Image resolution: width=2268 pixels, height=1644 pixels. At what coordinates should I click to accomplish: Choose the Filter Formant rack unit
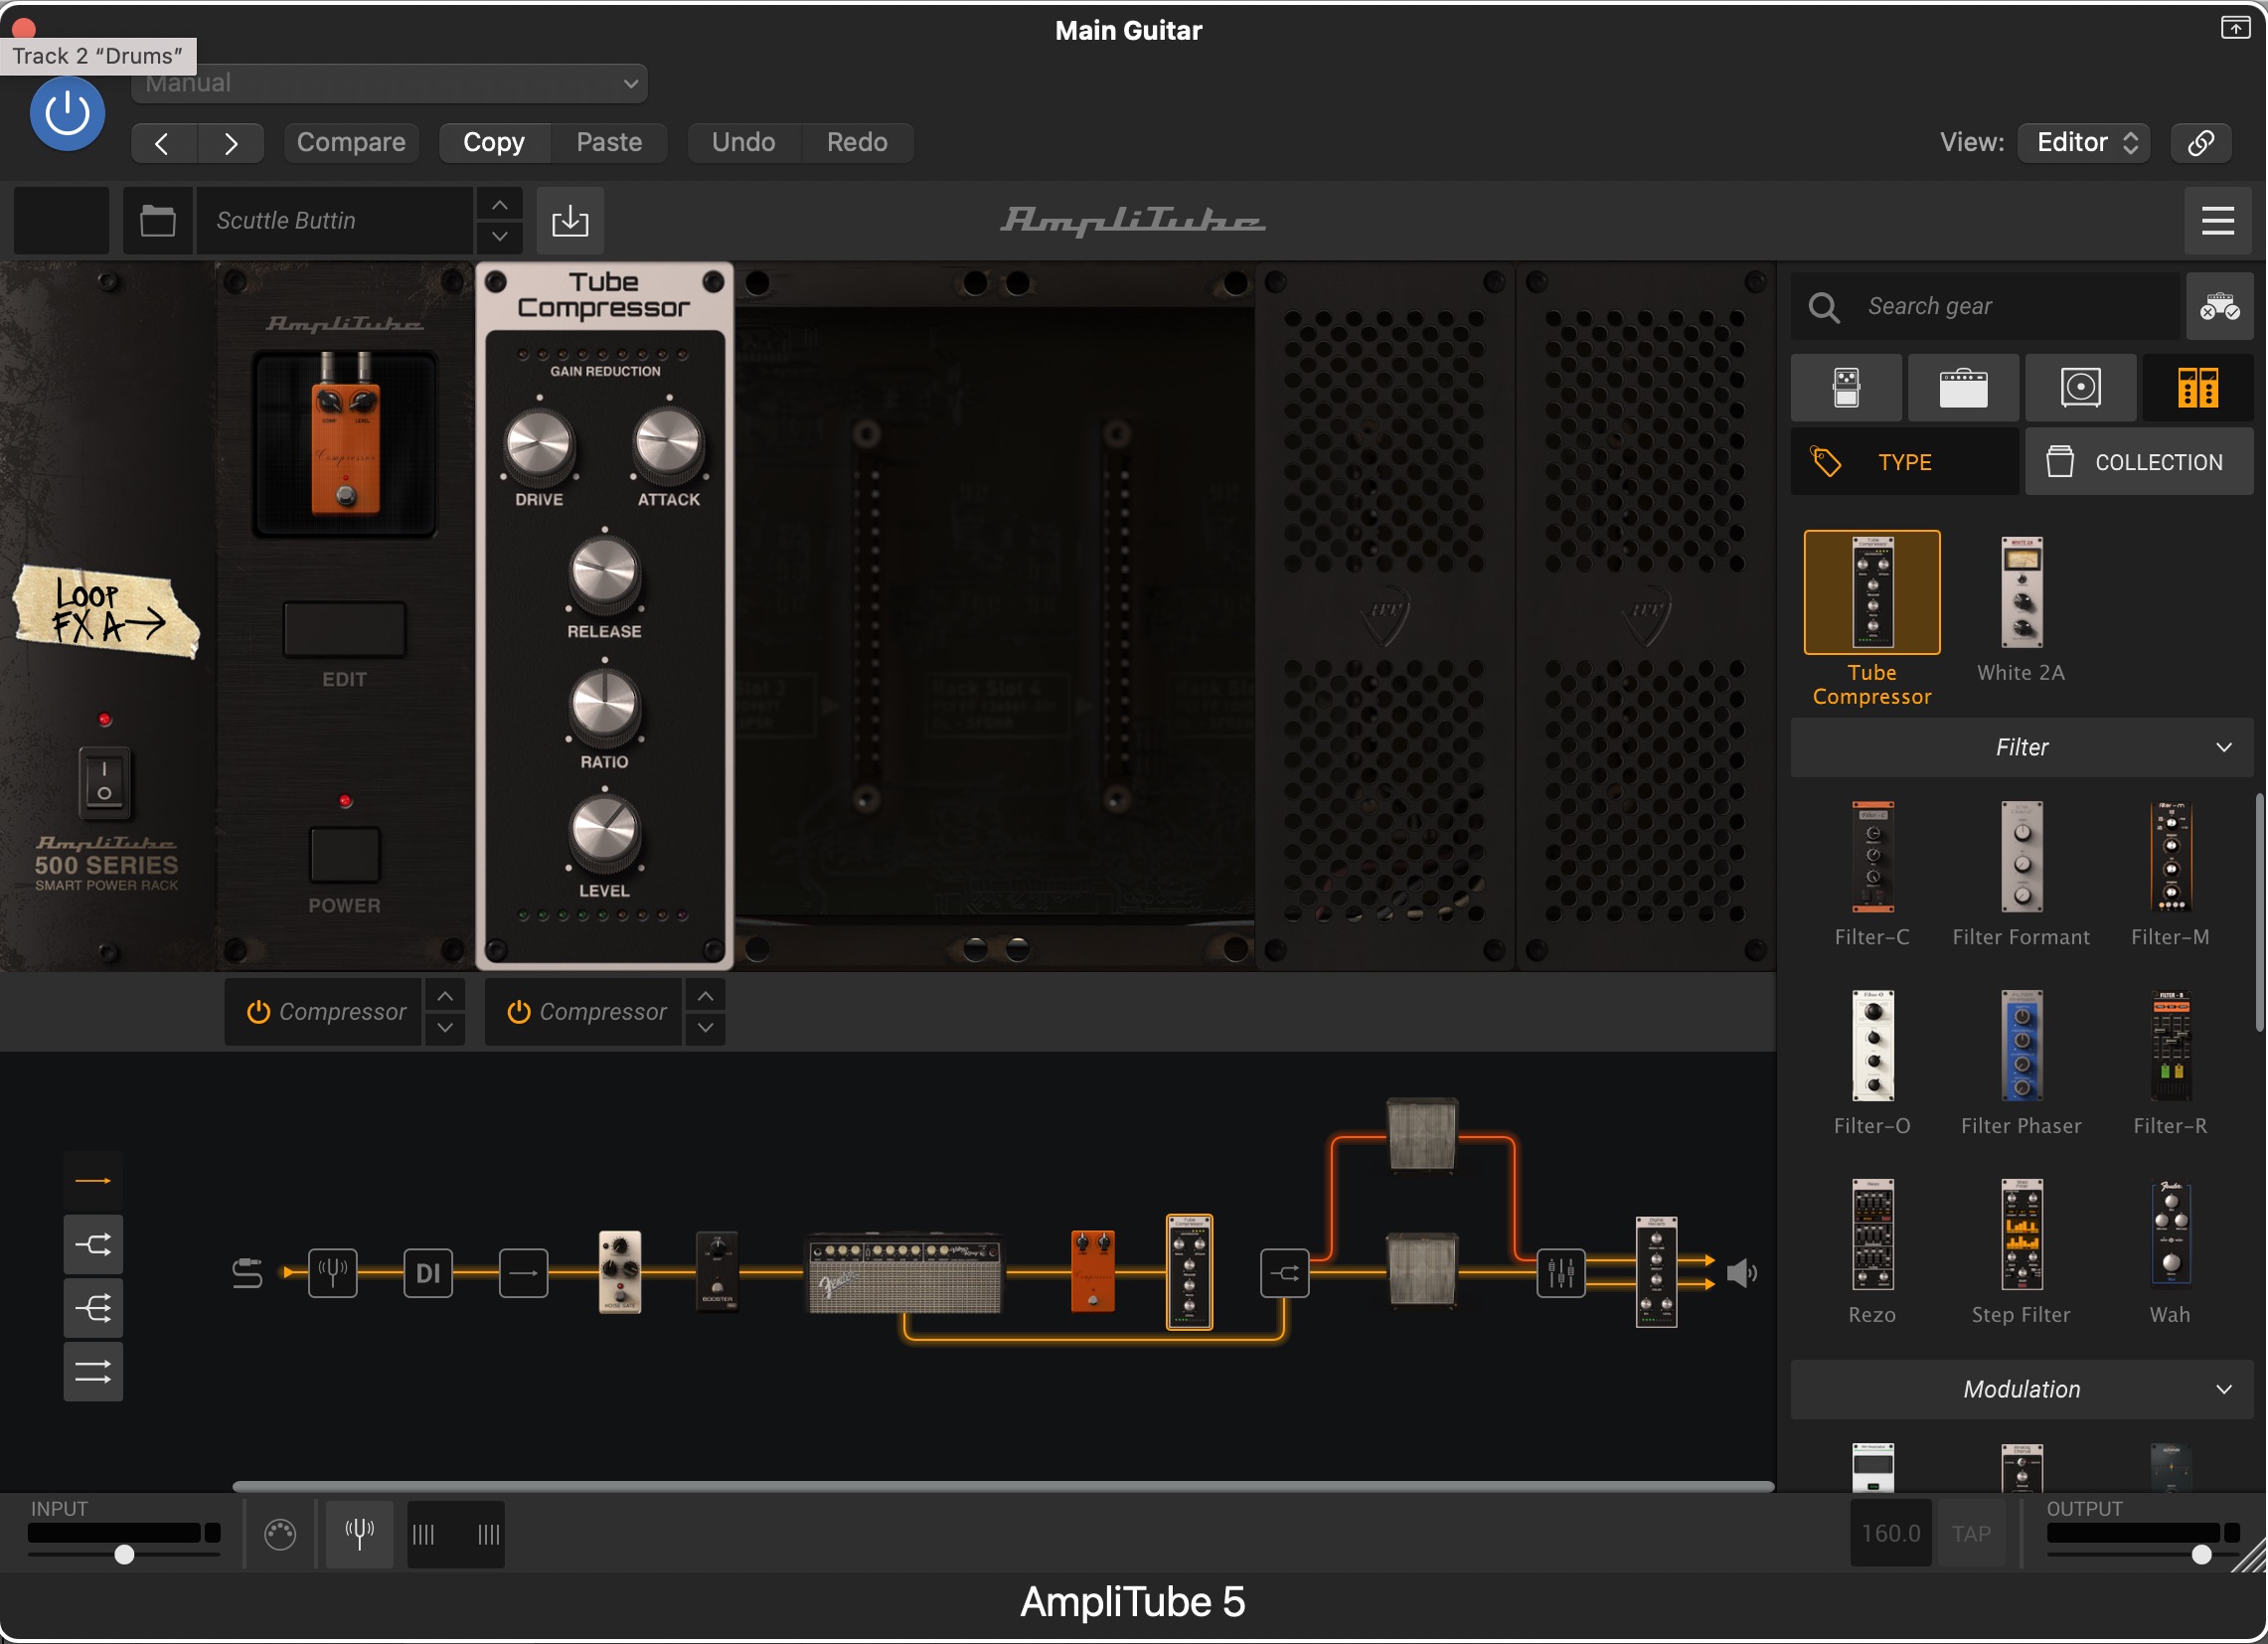pyautogui.click(x=2021, y=858)
